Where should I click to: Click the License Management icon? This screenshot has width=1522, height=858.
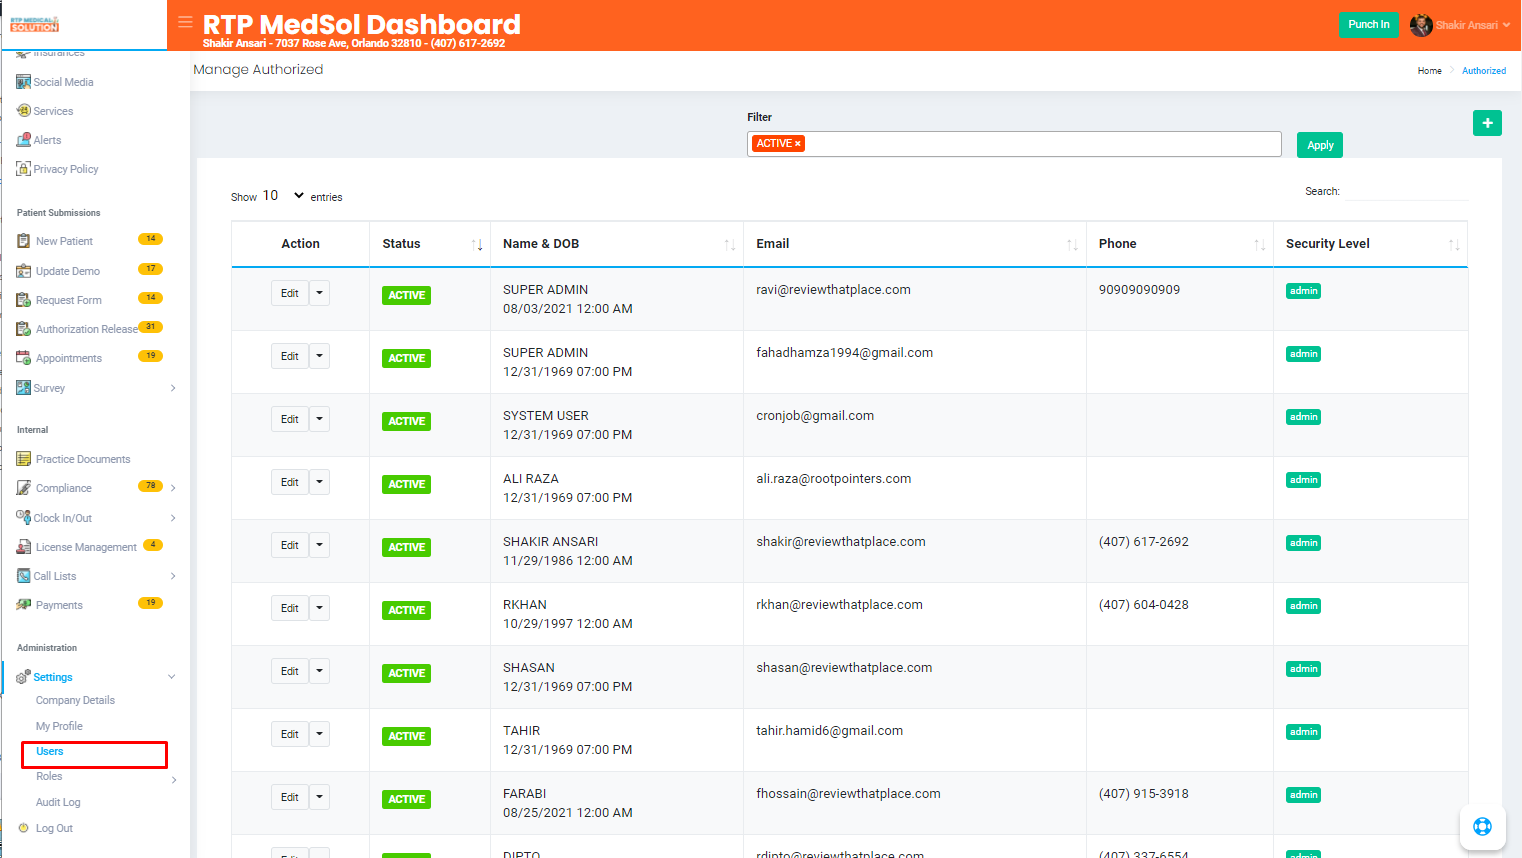[x=23, y=547]
